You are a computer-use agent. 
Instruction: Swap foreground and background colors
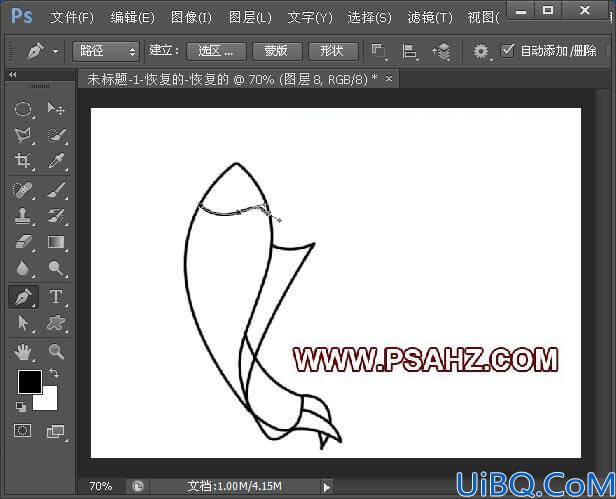tap(54, 373)
